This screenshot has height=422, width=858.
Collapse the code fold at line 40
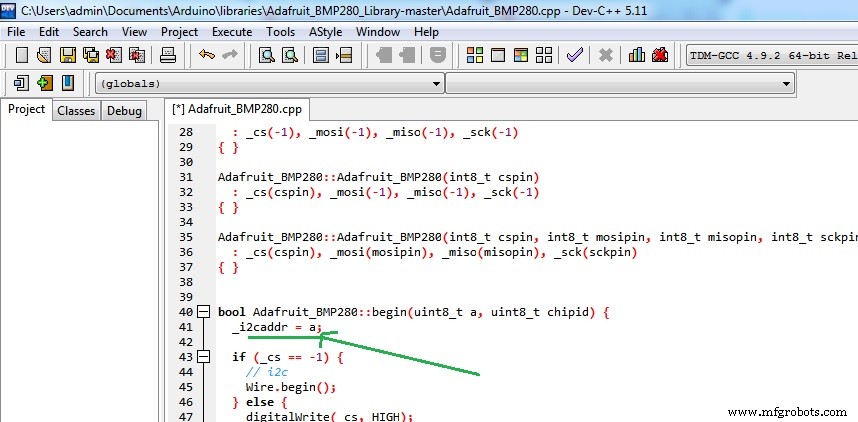coord(204,312)
